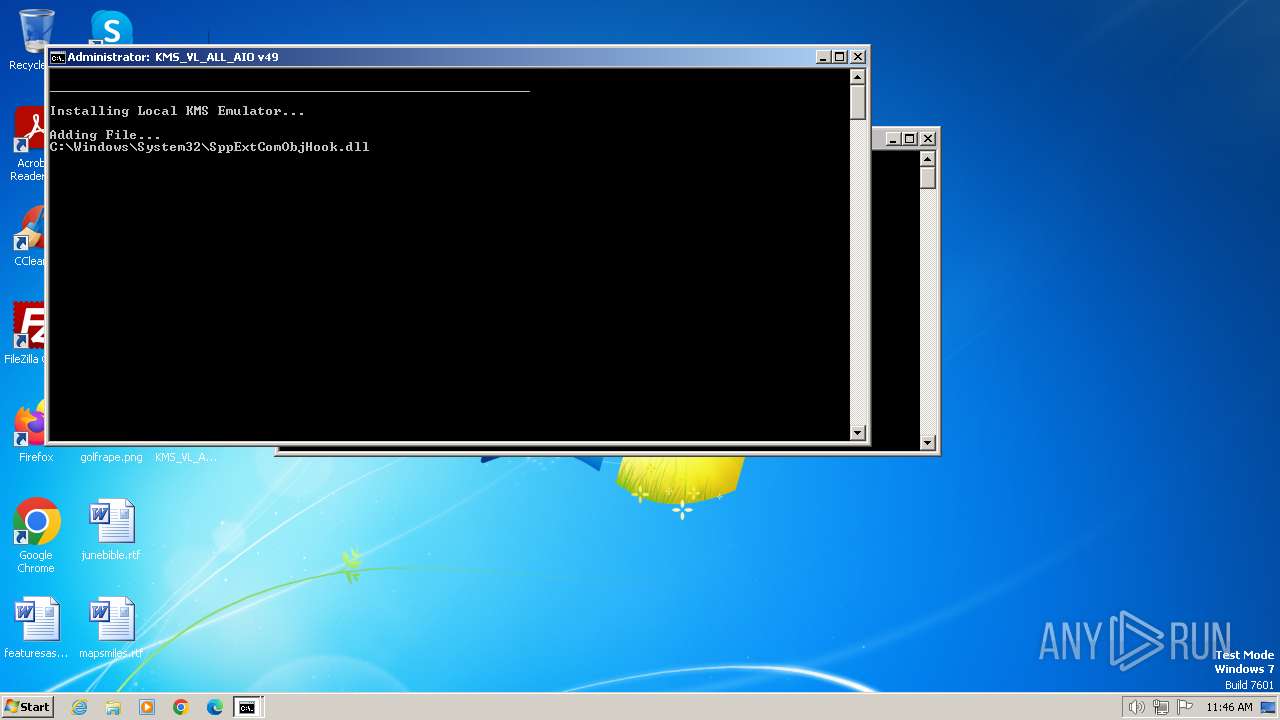Click the SppExtComObjHook.dll path line
1280x720 pixels.
point(209,147)
